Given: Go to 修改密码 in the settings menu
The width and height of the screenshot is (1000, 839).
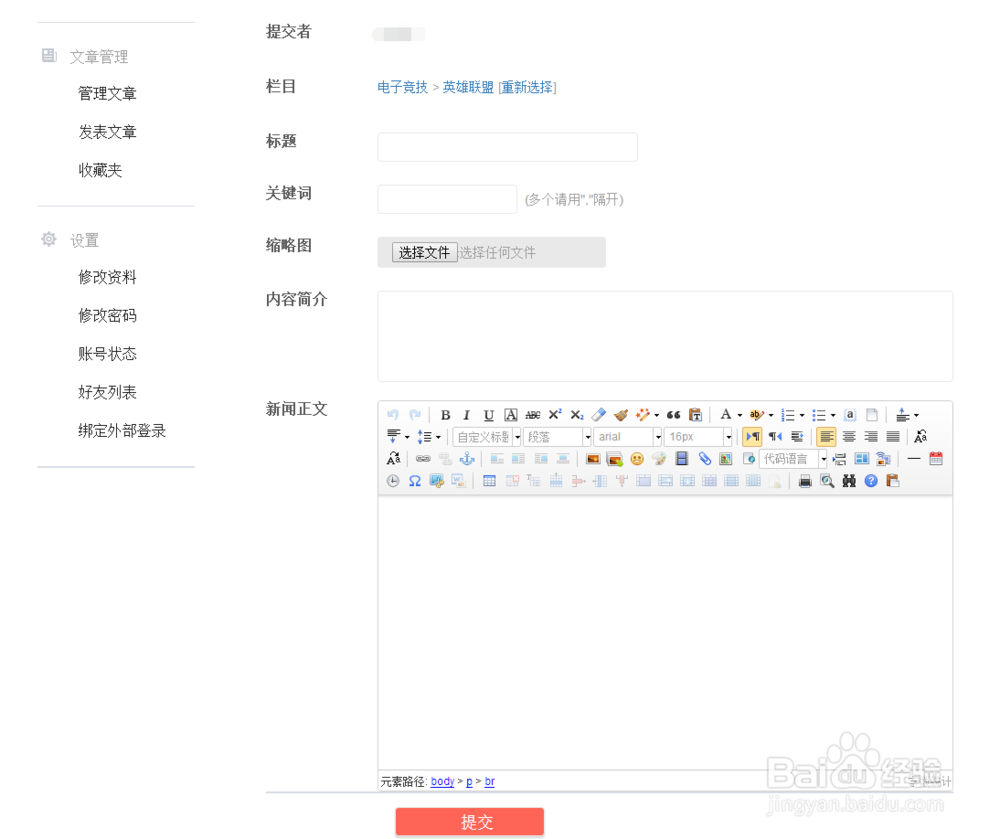Looking at the screenshot, I should pos(106,315).
